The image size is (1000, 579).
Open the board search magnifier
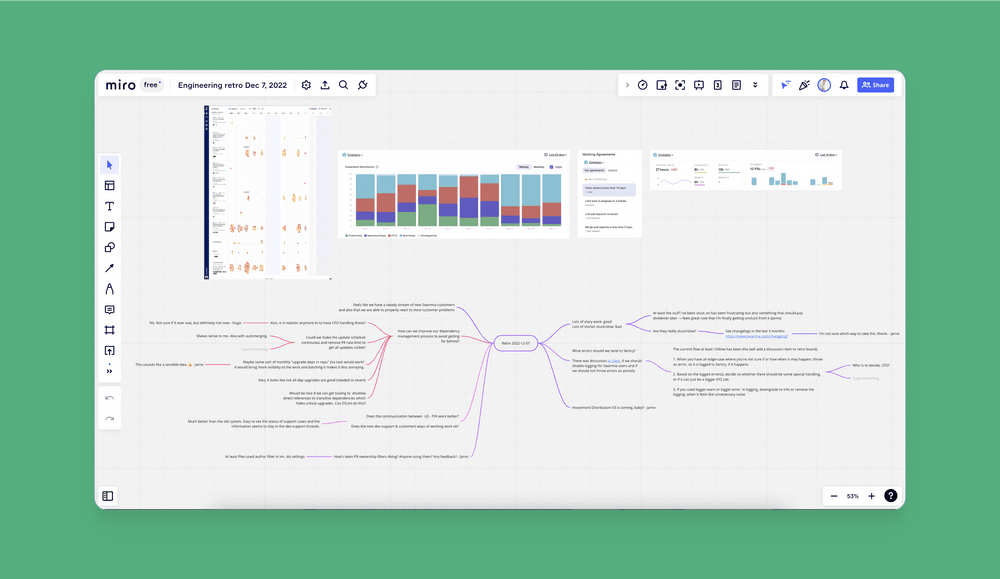(x=343, y=85)
